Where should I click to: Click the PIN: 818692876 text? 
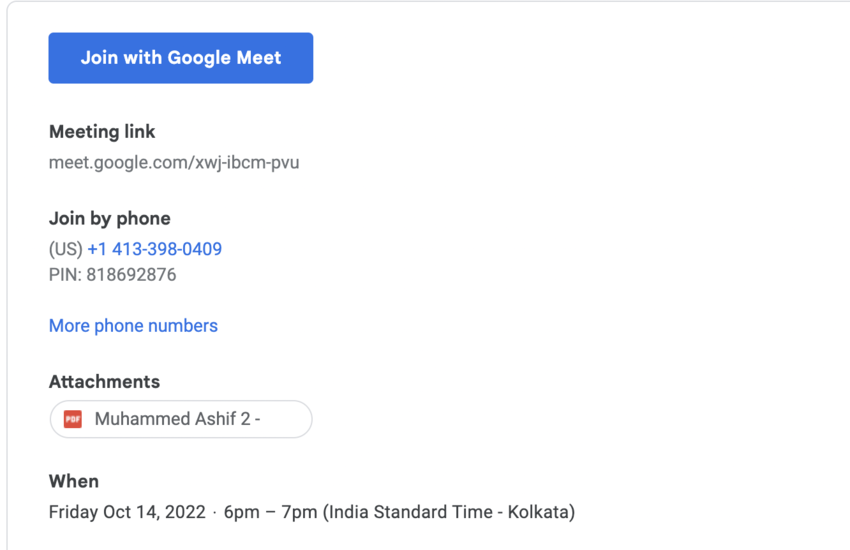[x=112, y=275]
